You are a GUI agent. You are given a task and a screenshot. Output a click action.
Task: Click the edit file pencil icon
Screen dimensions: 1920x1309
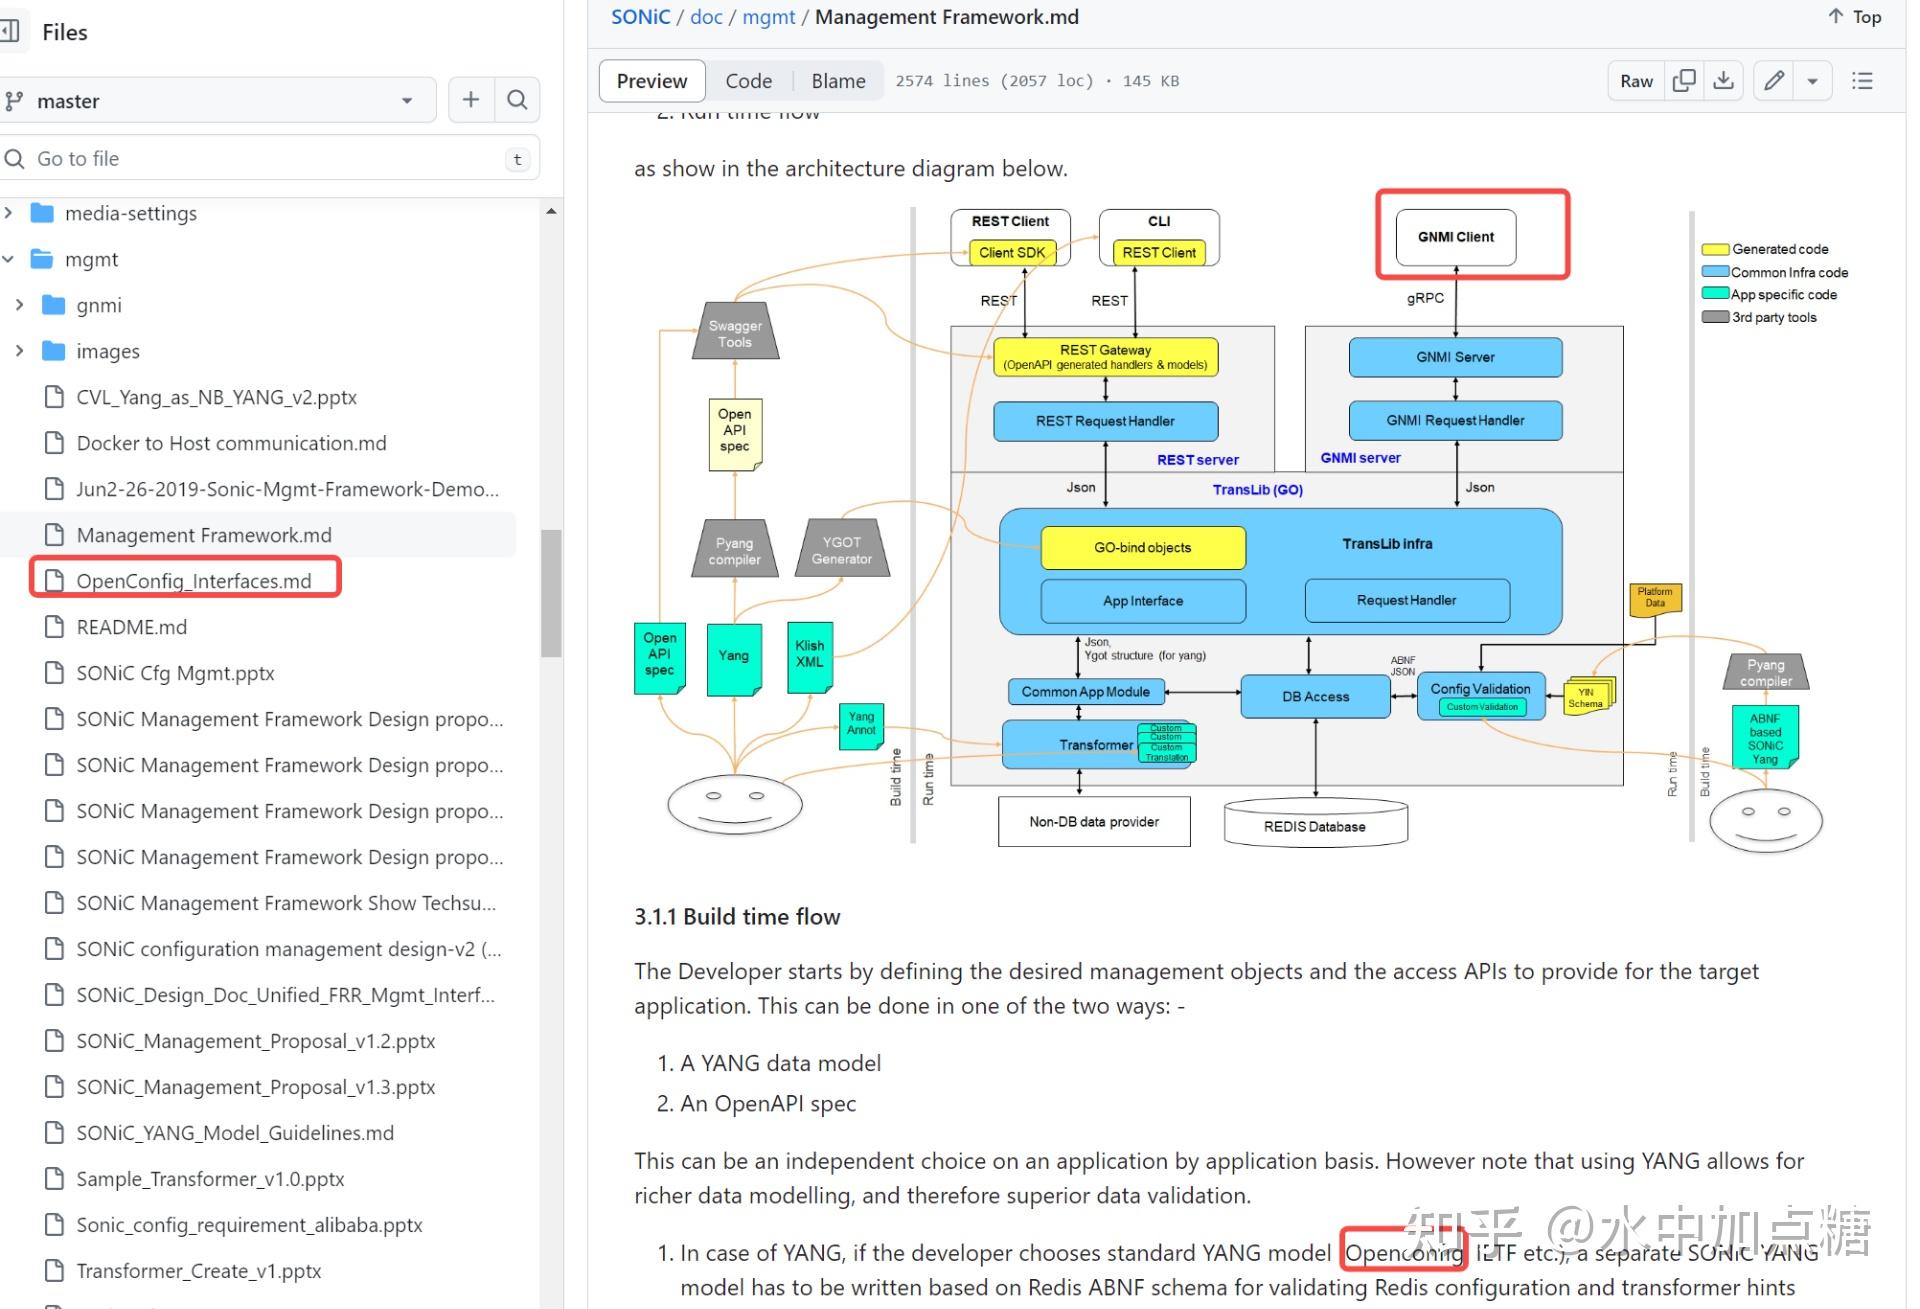point(1774,81)
